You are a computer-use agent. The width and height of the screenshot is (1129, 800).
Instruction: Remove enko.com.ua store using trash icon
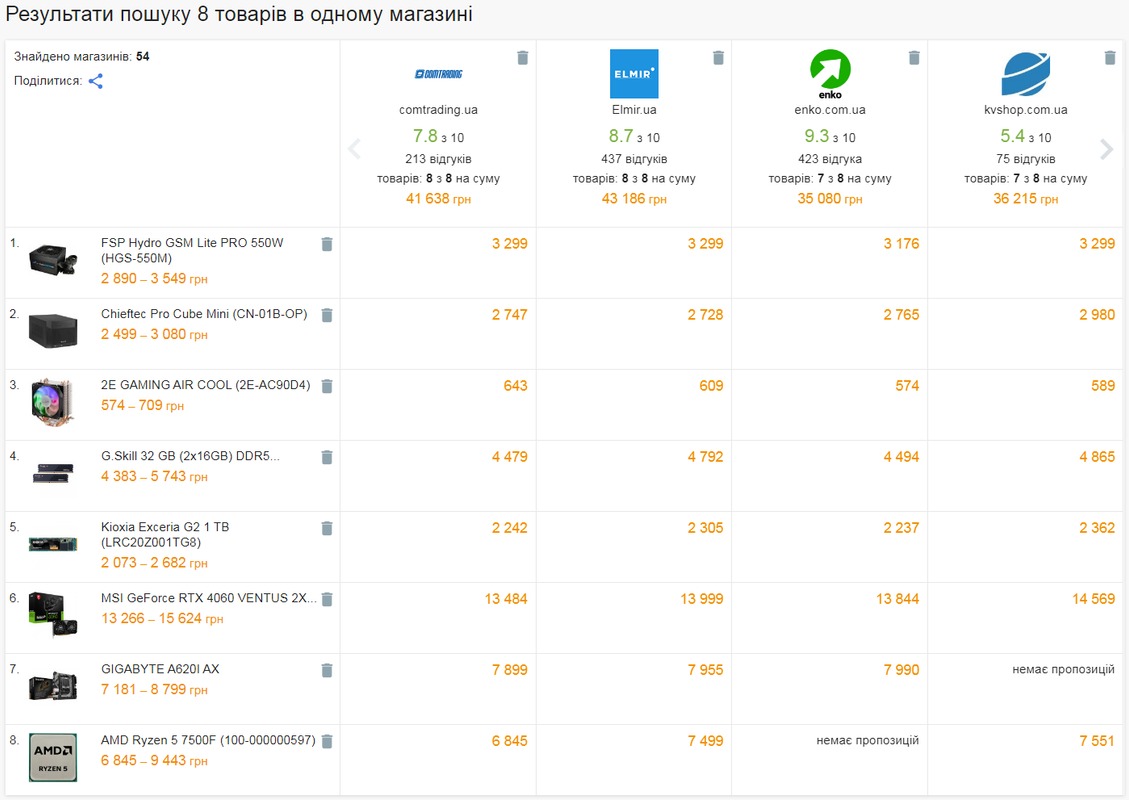click(x=914, y=58)
